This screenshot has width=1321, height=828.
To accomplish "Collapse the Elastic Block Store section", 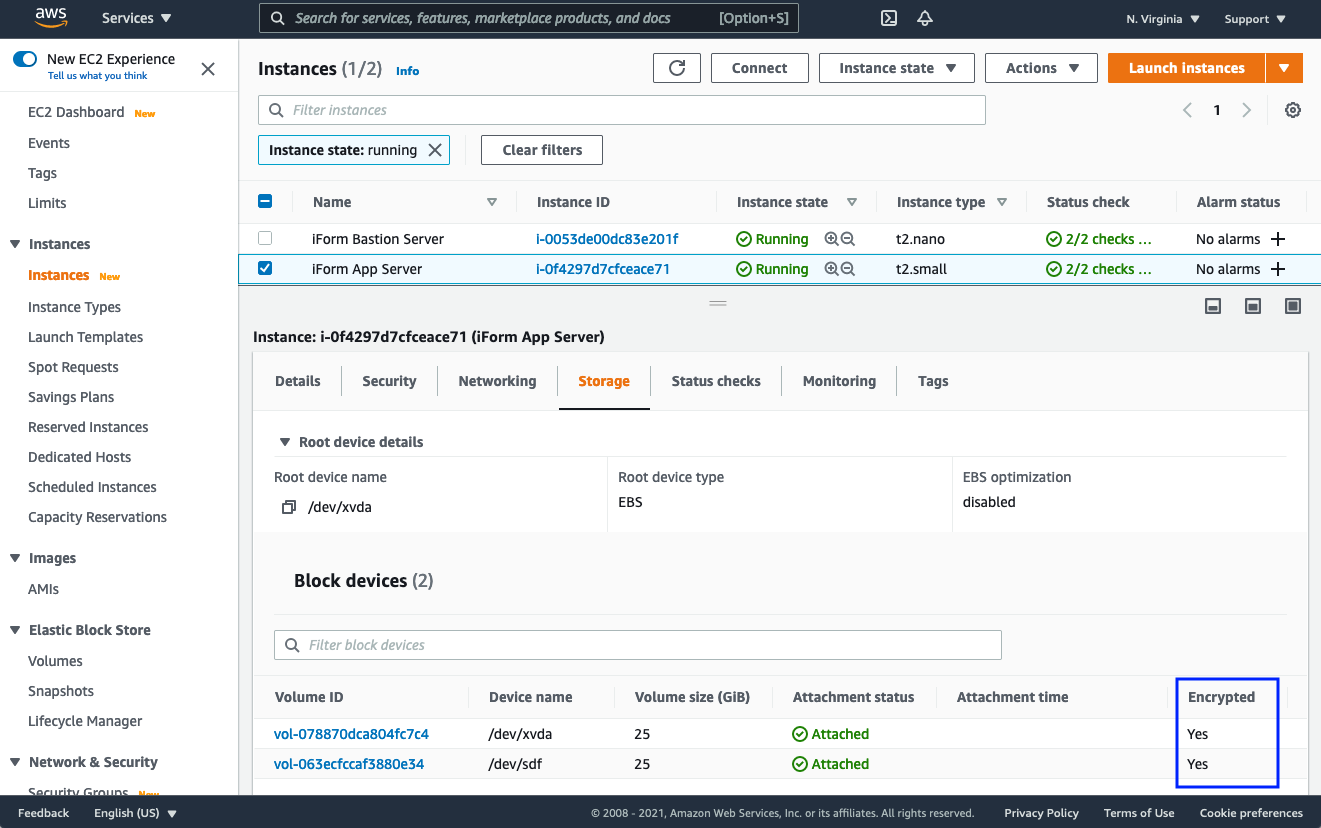I will (15, 630).
